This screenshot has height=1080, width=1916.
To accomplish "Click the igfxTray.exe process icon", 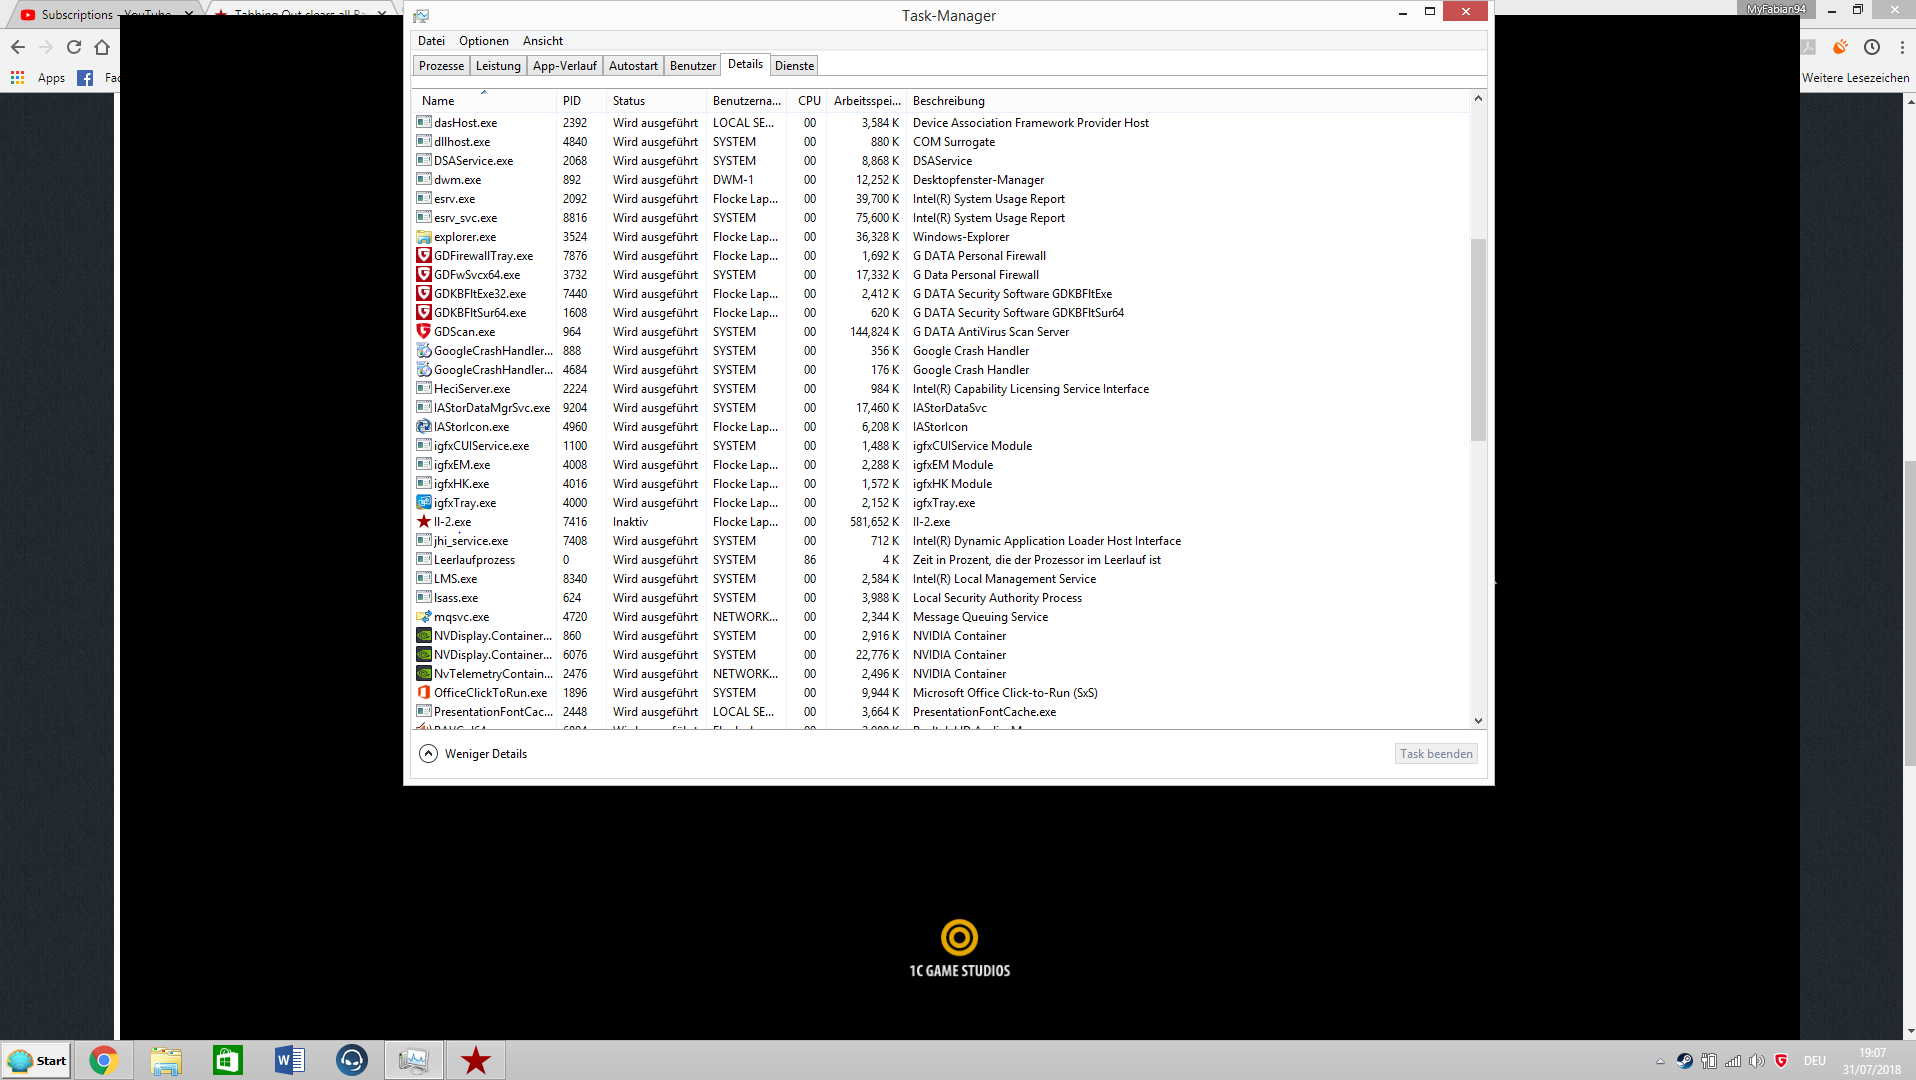I will pos(424,503).
